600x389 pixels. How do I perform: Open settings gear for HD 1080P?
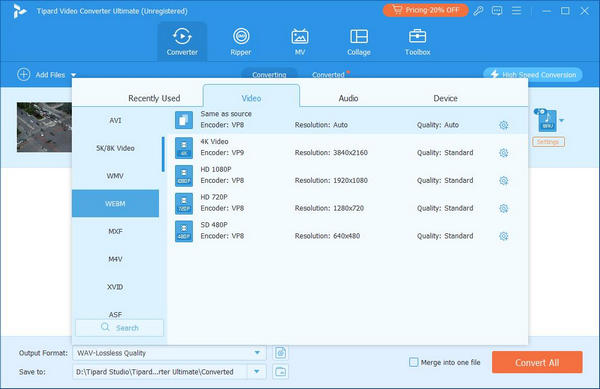point(504,181)
